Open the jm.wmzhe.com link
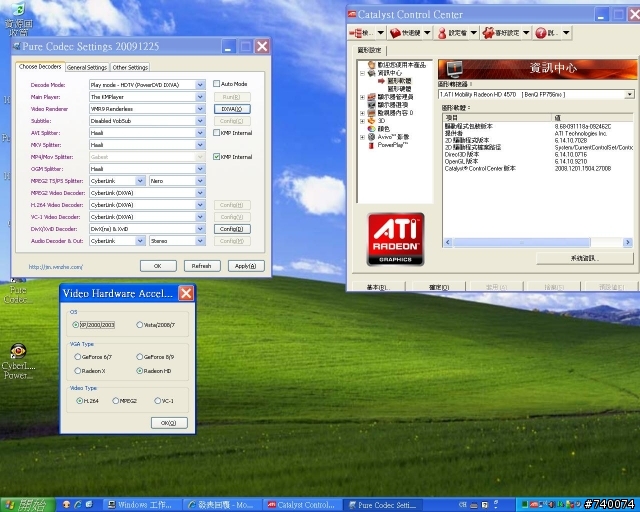The image size is (640, 512). pyautogui.click(x=56, y=267)
